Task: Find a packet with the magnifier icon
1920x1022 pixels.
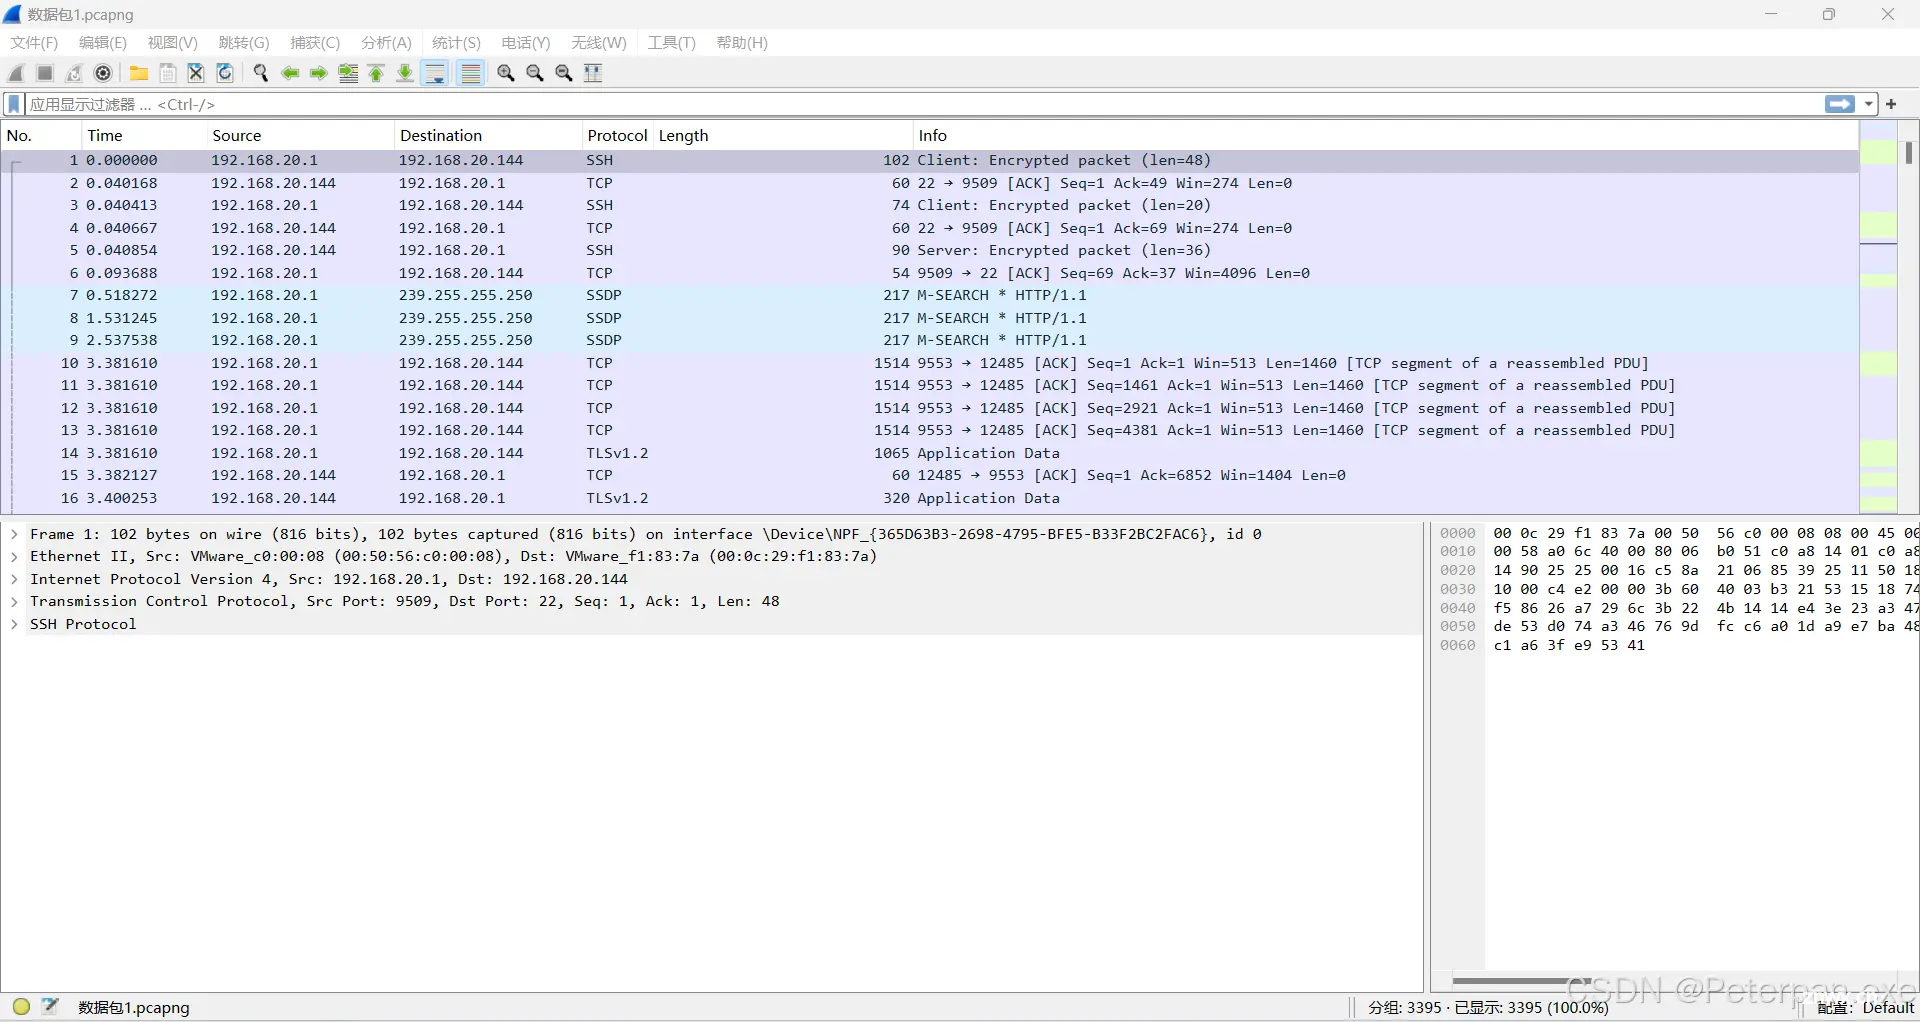Action: 261,73
